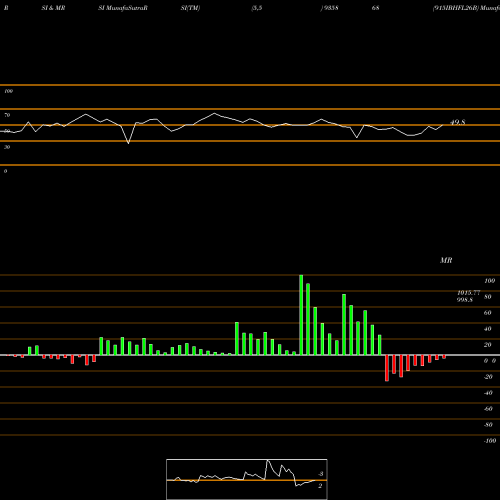Click the longest red MR histogram bar
The image size is (500, 500).
click(x=387, y=368)
